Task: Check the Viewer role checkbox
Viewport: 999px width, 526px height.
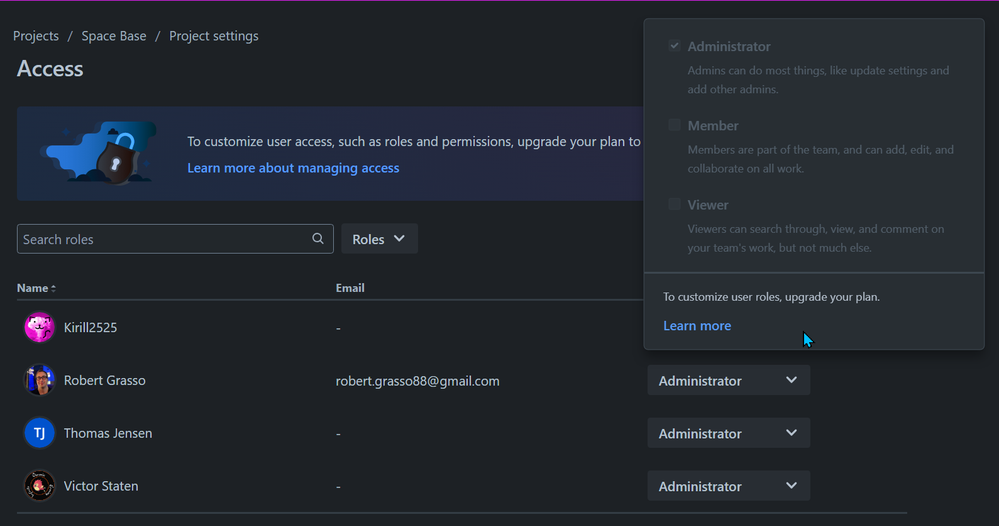Action: [x=675, y=204]
